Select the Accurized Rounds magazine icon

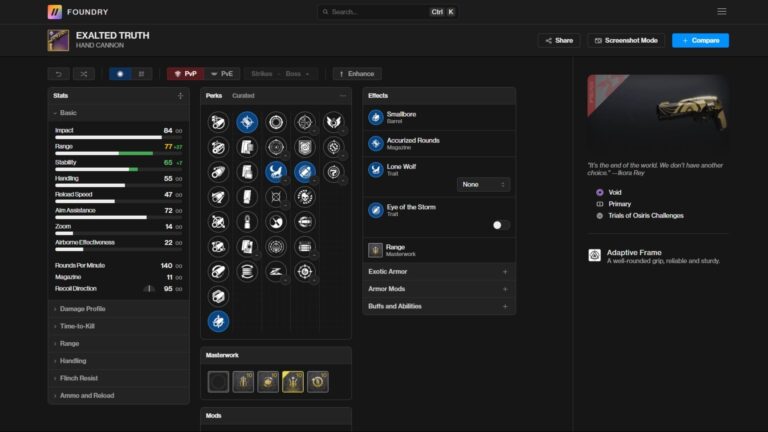point(376,143)
